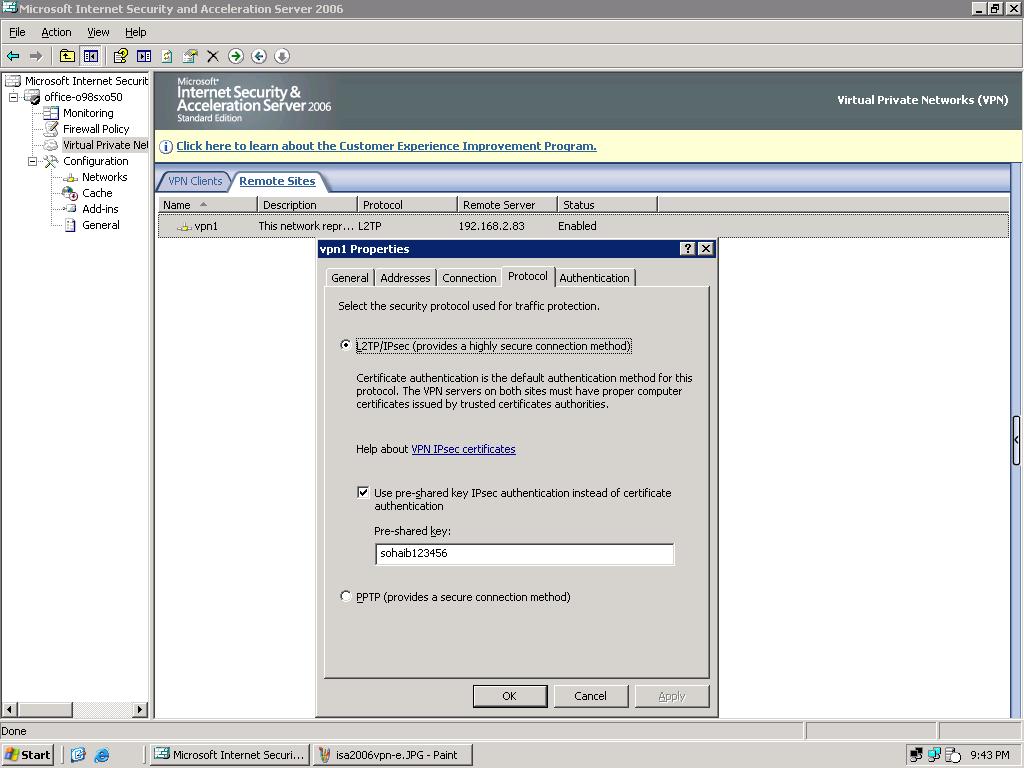This screenshot has width=1024, height=768.
Task: Click the Delete X toolbar icon
Action: [x=213, y=56]
